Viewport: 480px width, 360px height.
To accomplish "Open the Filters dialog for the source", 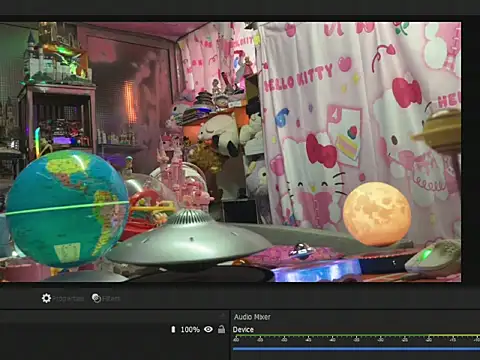I will [96, 298].
